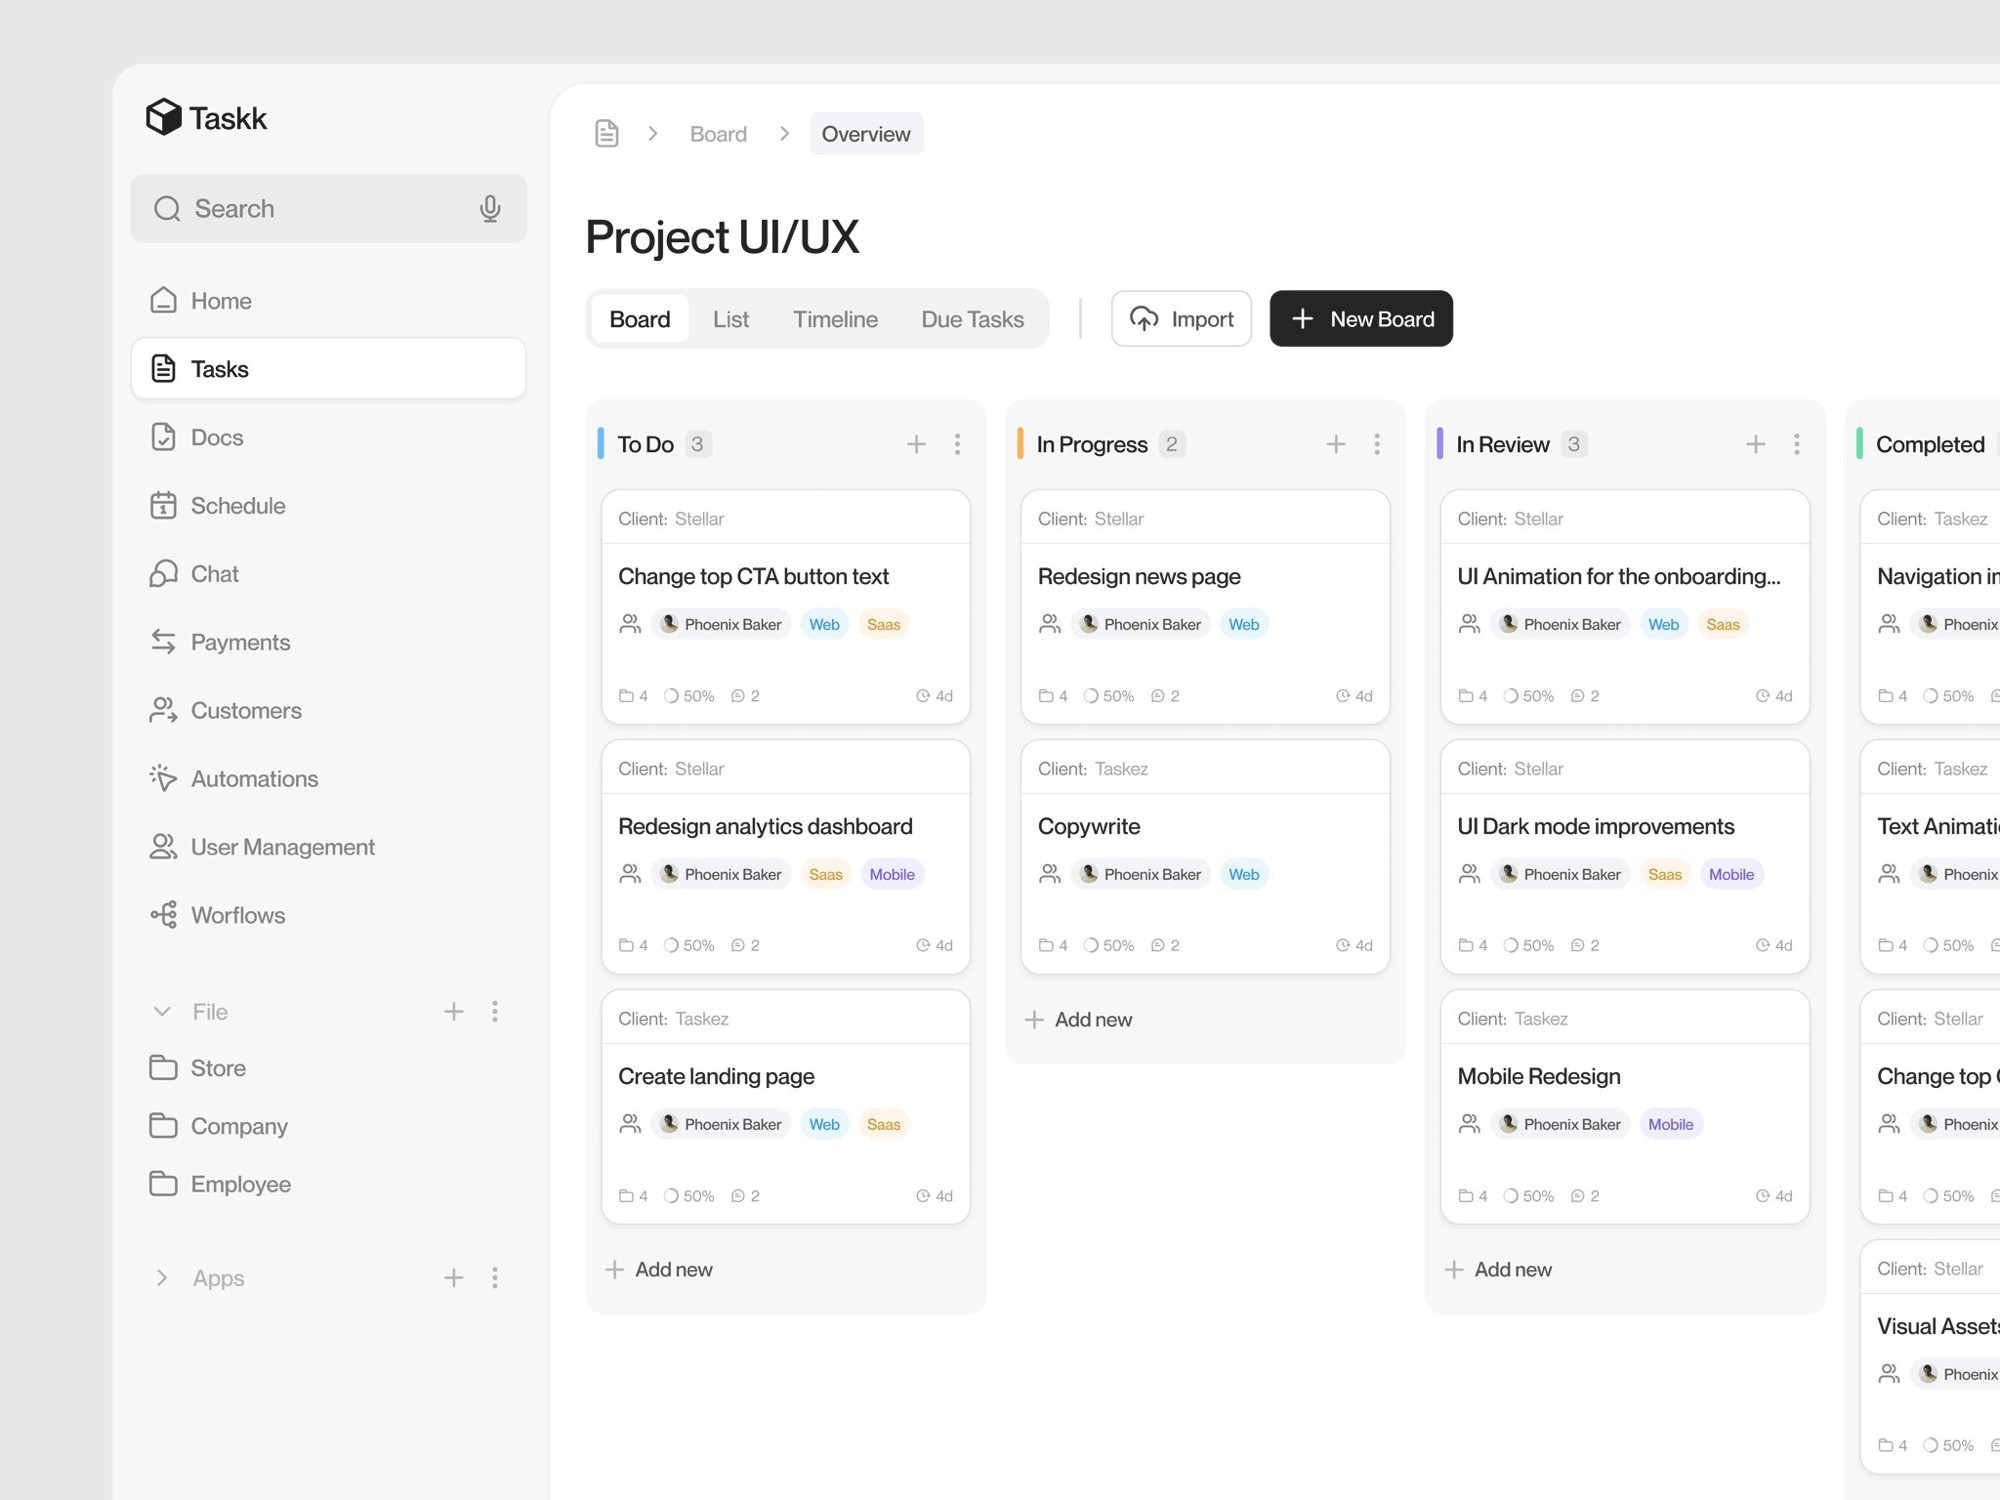Image resolution: width=2000 pixels, height=1500 pixels.
Task: Open the To Do column options menu
Action: tap(957, 444)
